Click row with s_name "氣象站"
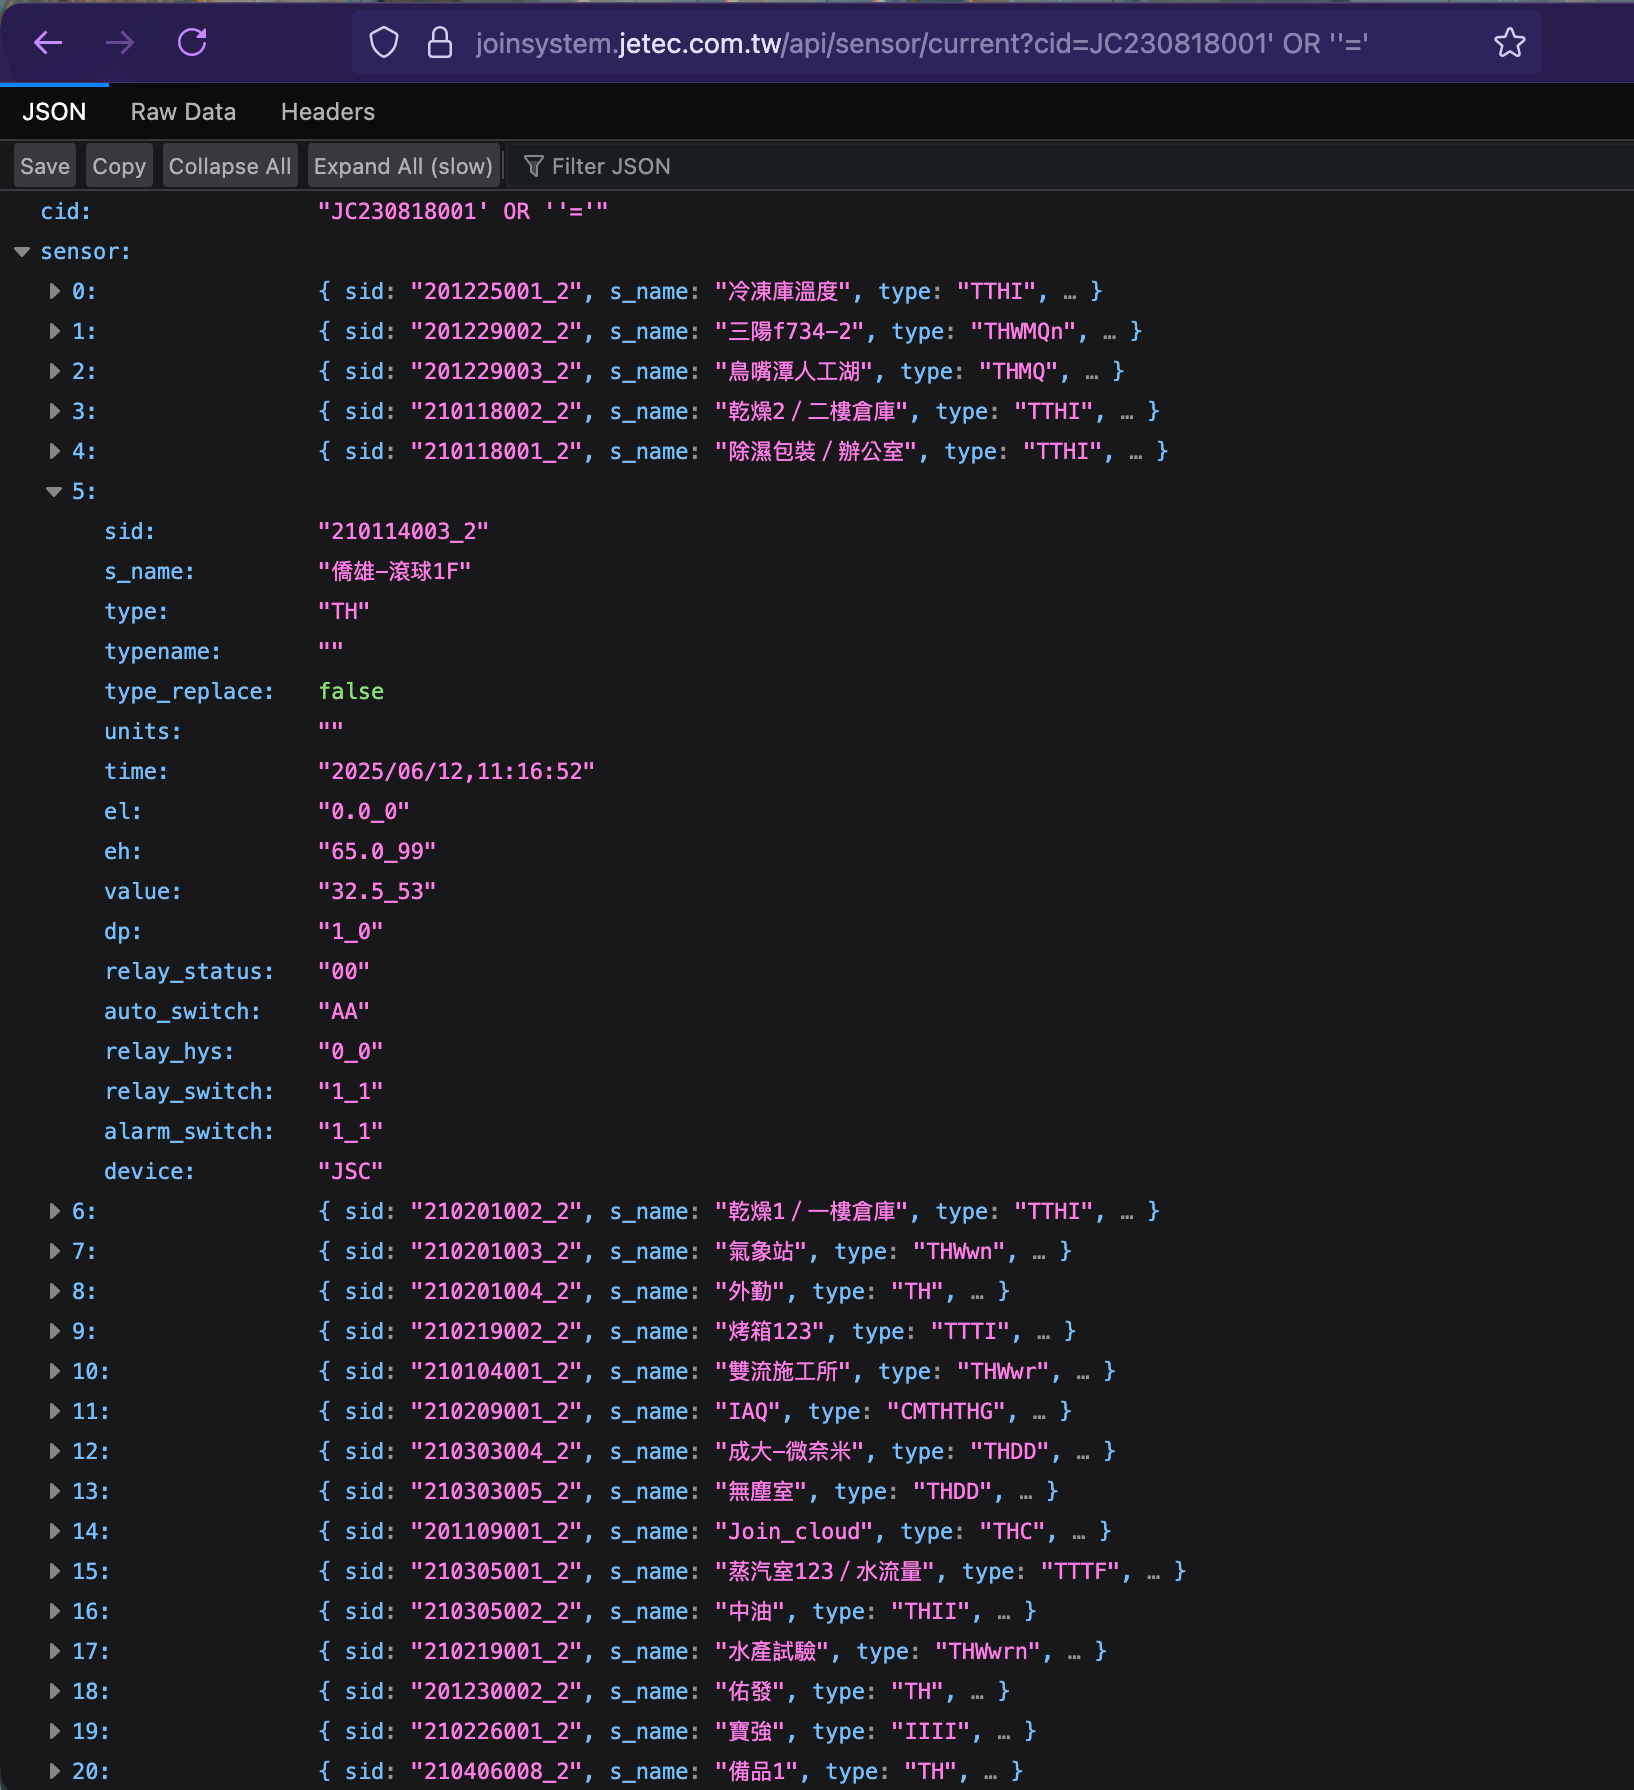Screen dimensions: 1634x1790 click(x=817, y=1251)
